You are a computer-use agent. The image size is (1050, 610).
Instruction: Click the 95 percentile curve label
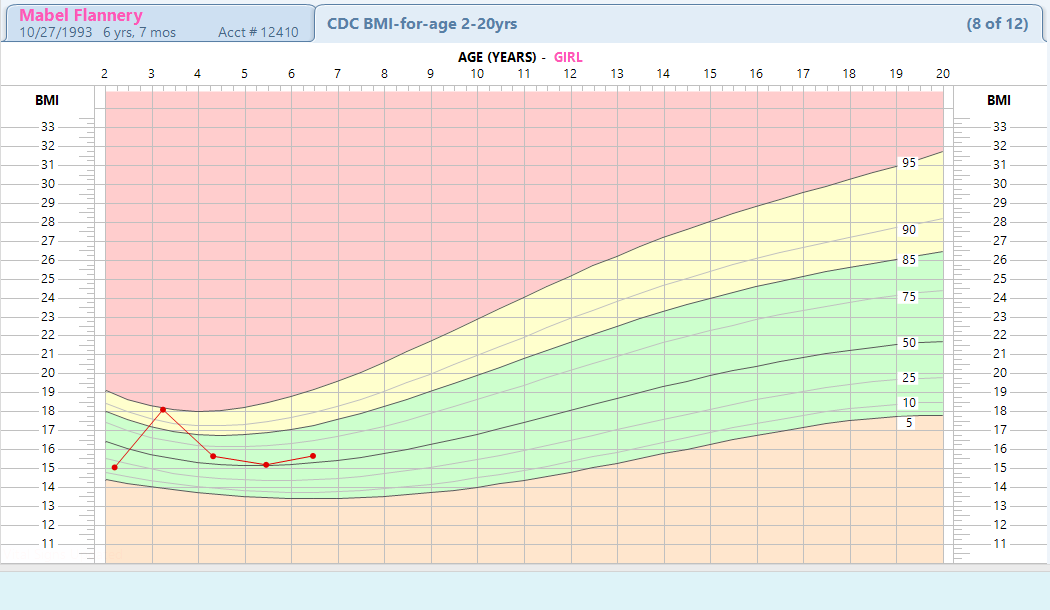click(908, 163)
